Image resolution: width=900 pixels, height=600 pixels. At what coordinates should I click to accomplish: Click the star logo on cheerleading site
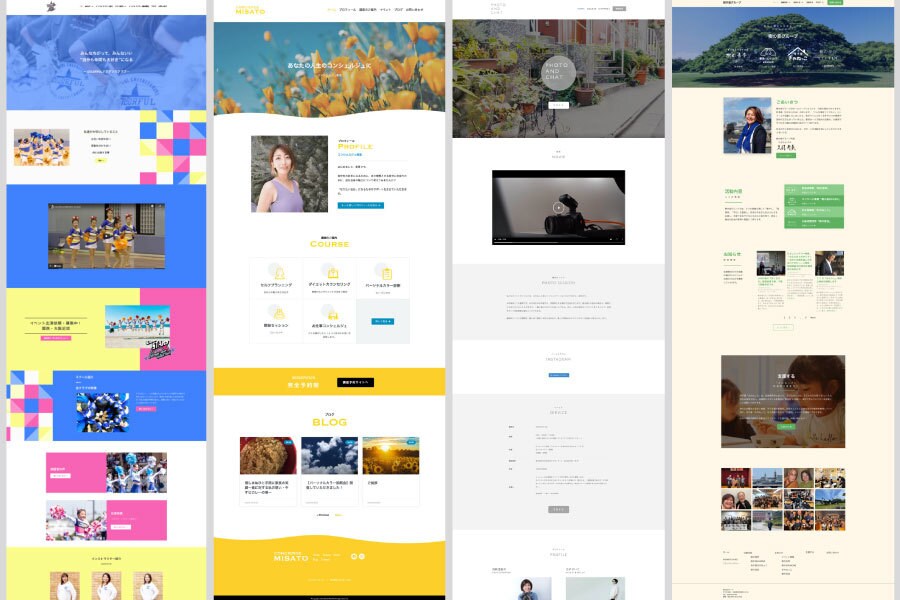point(52,7)
